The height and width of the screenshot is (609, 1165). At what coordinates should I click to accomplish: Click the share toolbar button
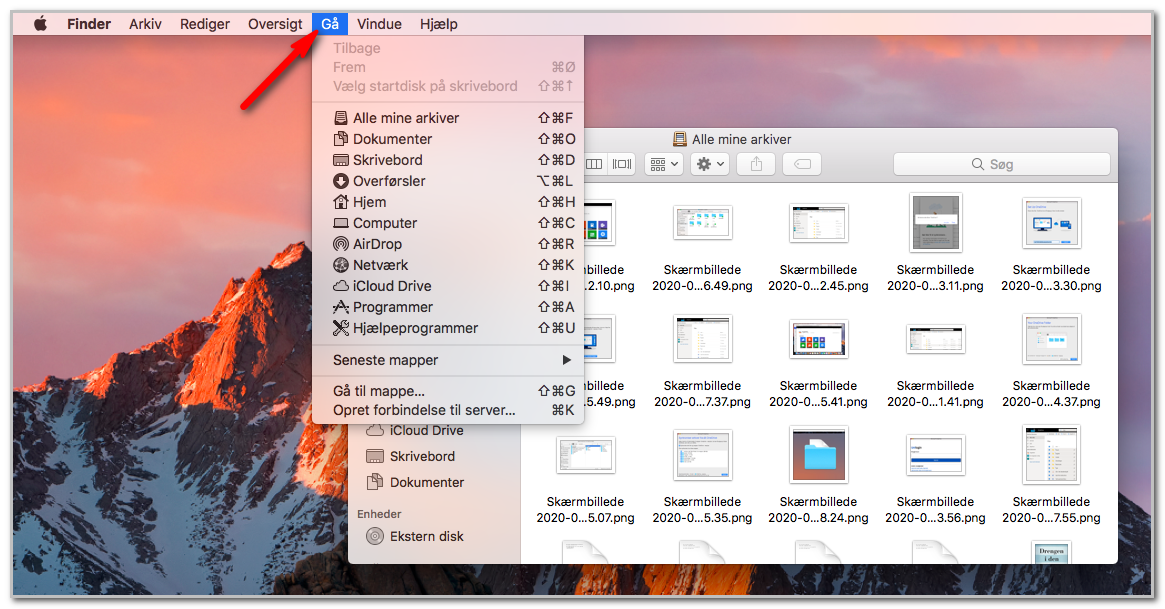click(x=756, y=164)
